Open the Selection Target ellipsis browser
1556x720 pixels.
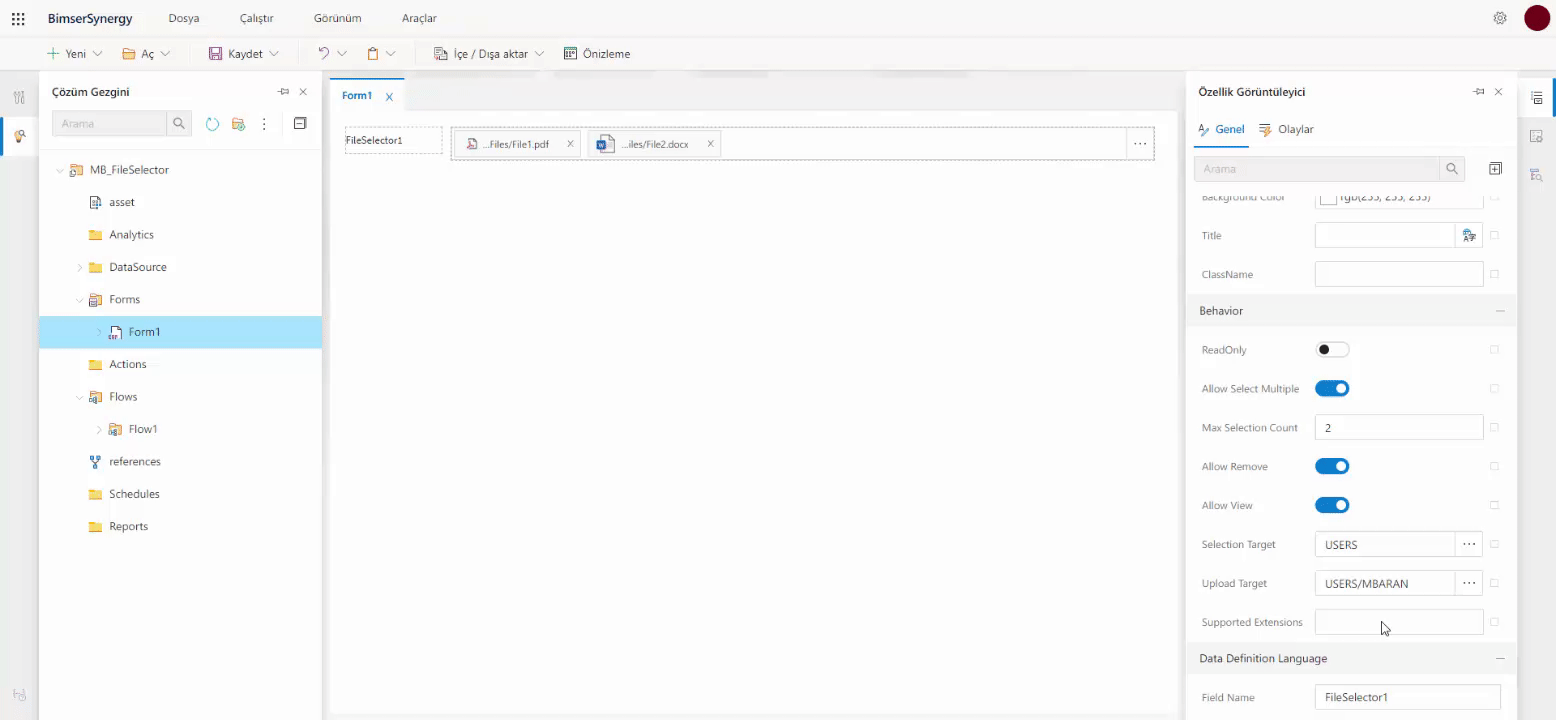point(1468,543)
